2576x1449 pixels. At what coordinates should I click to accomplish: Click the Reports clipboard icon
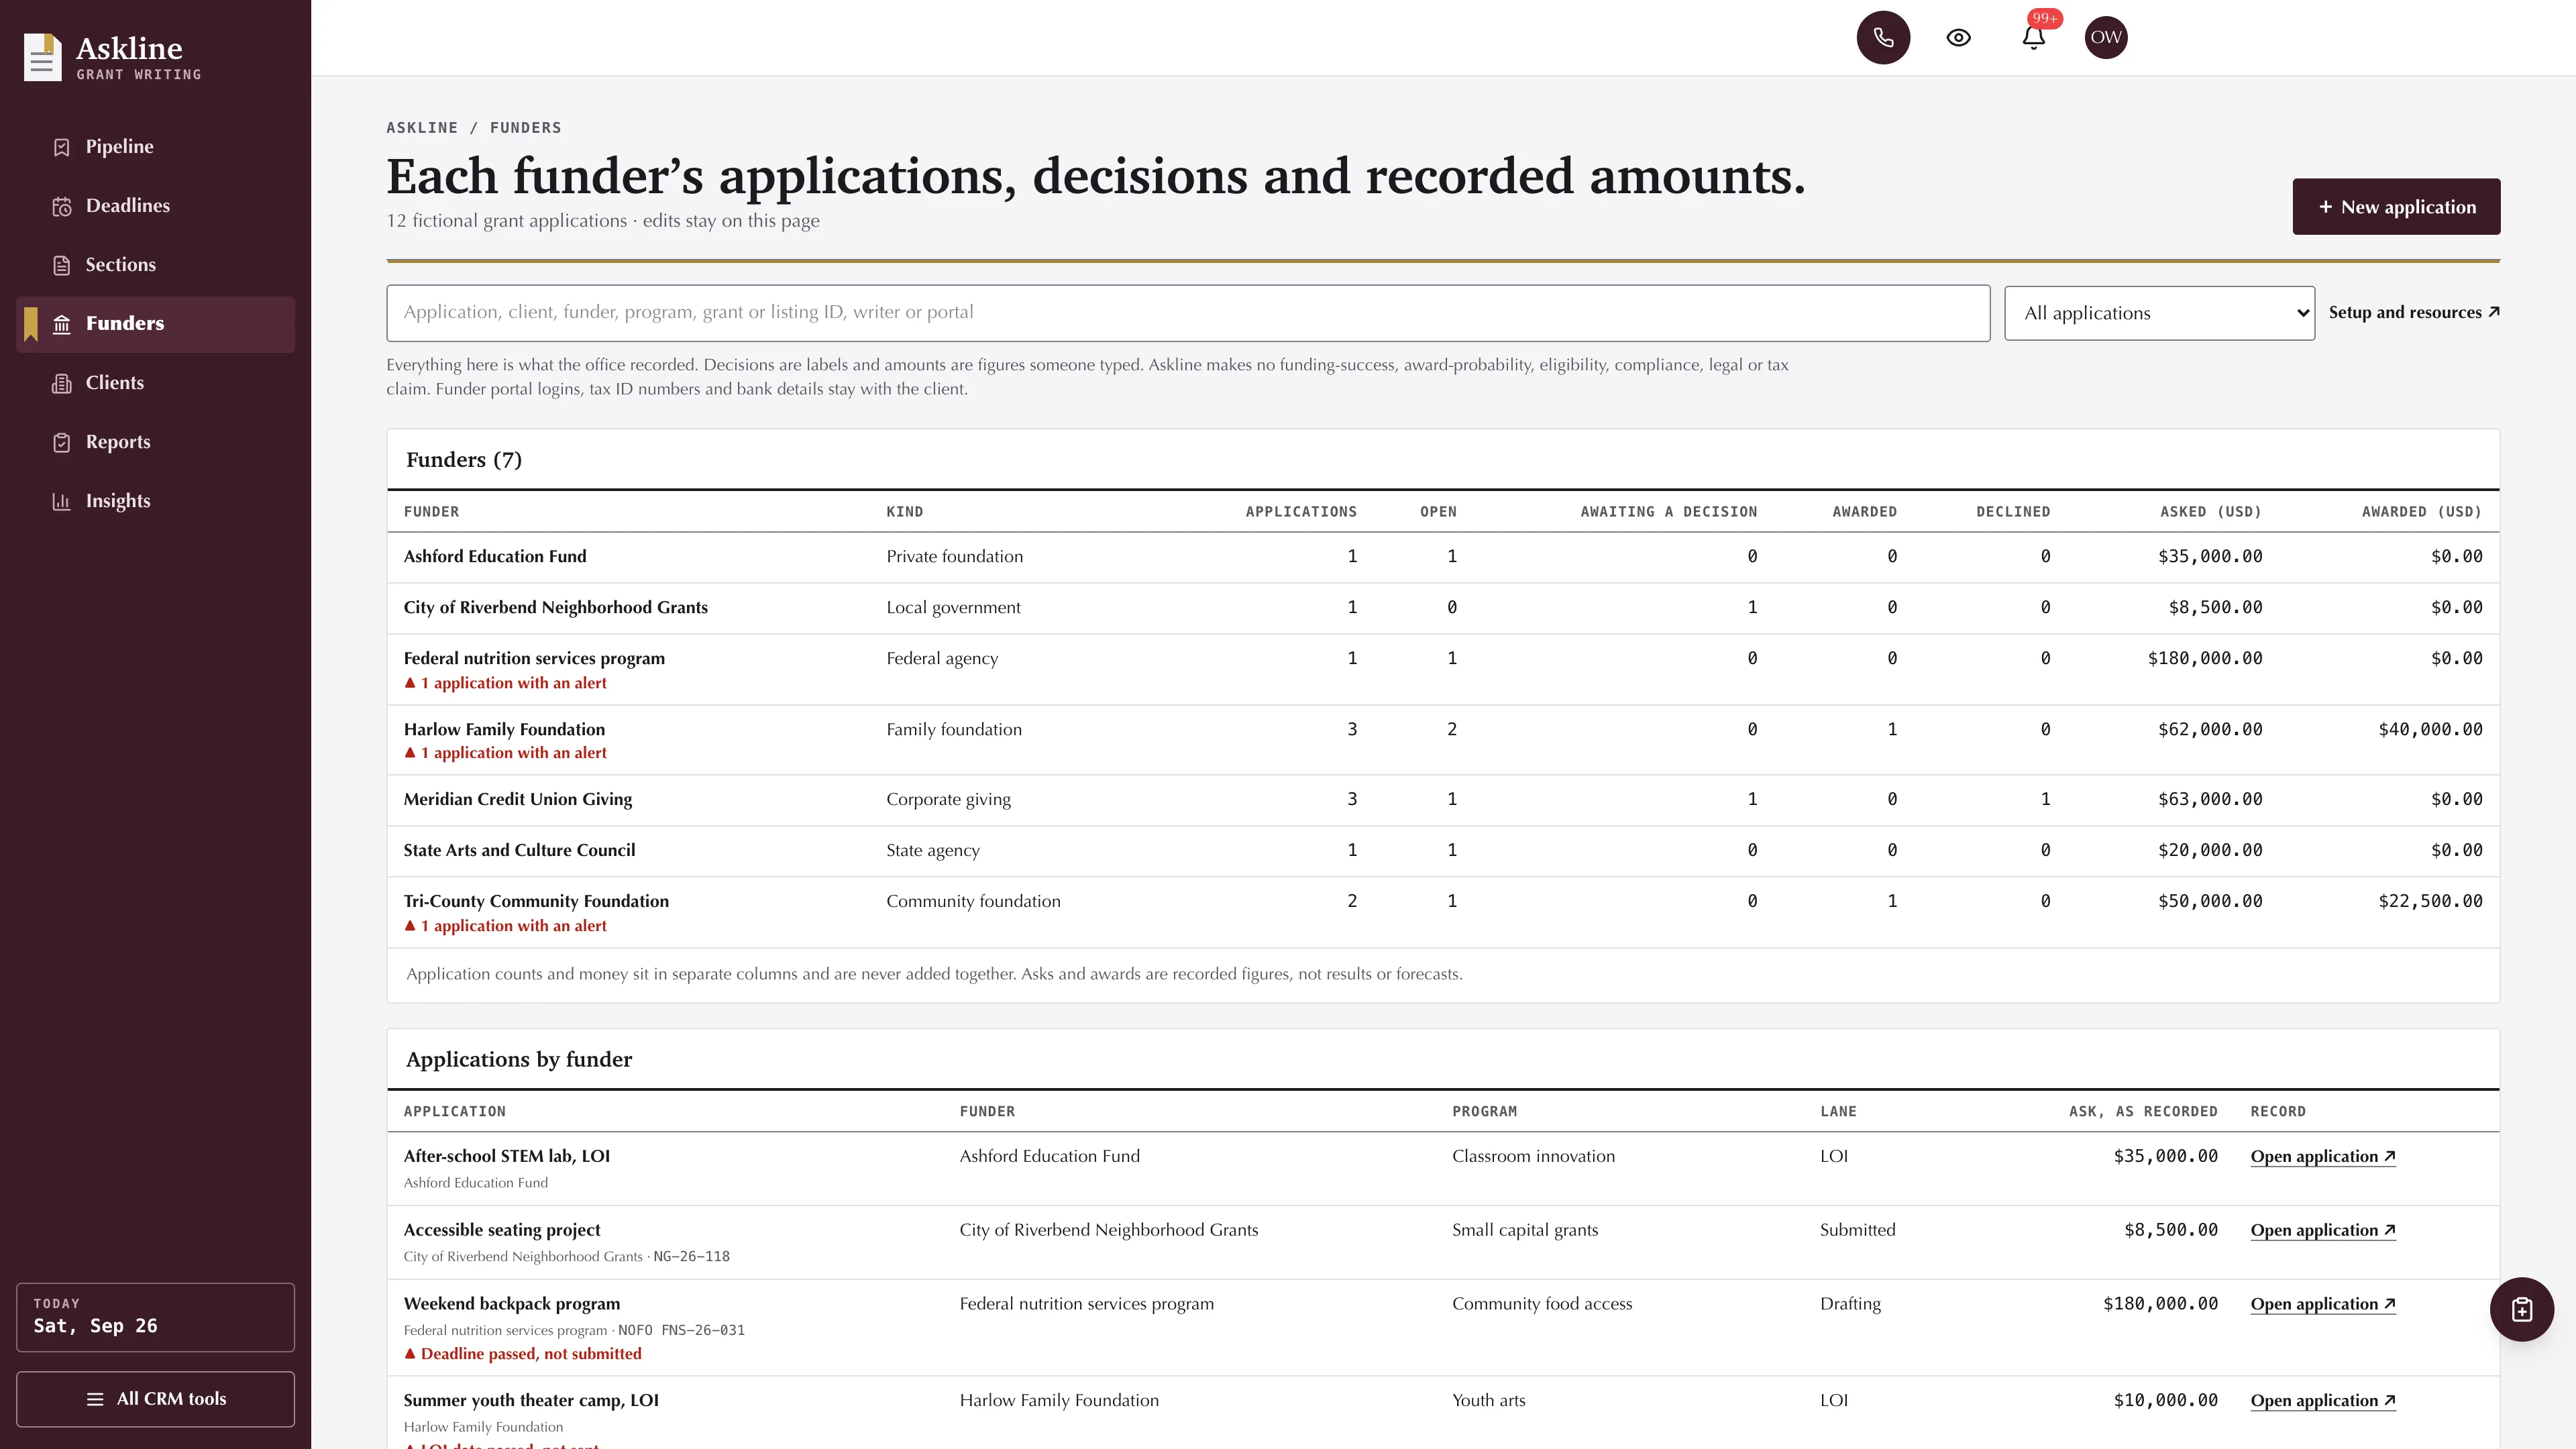(62, 442)
